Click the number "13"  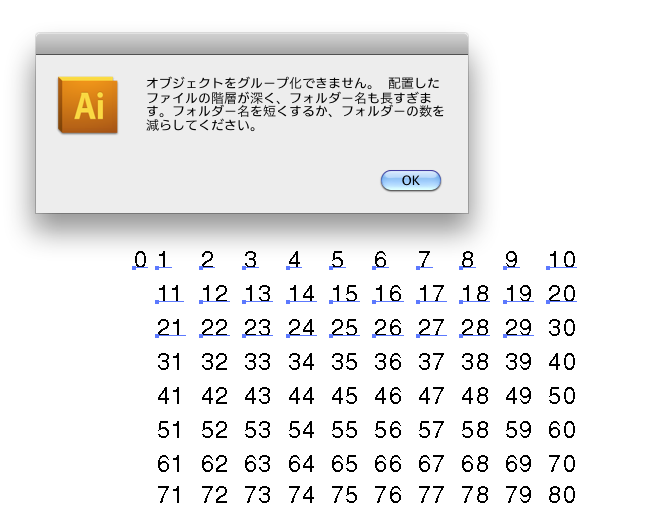coord(257,294)
